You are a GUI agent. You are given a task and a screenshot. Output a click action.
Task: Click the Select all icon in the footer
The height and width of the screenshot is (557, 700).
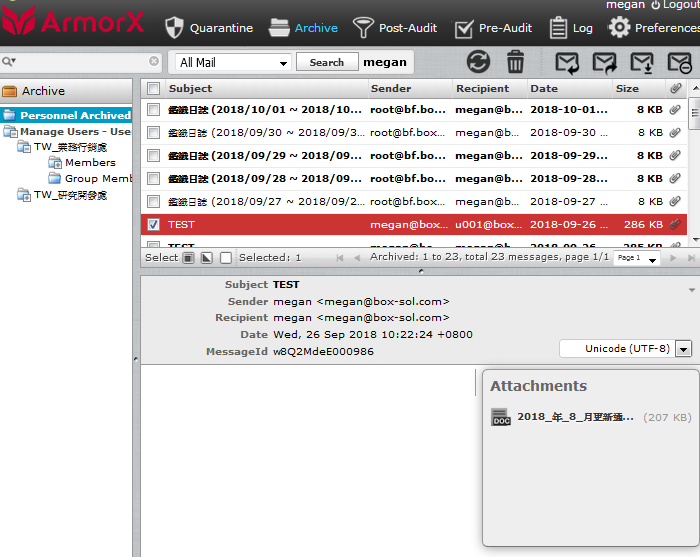click(189, 258)
